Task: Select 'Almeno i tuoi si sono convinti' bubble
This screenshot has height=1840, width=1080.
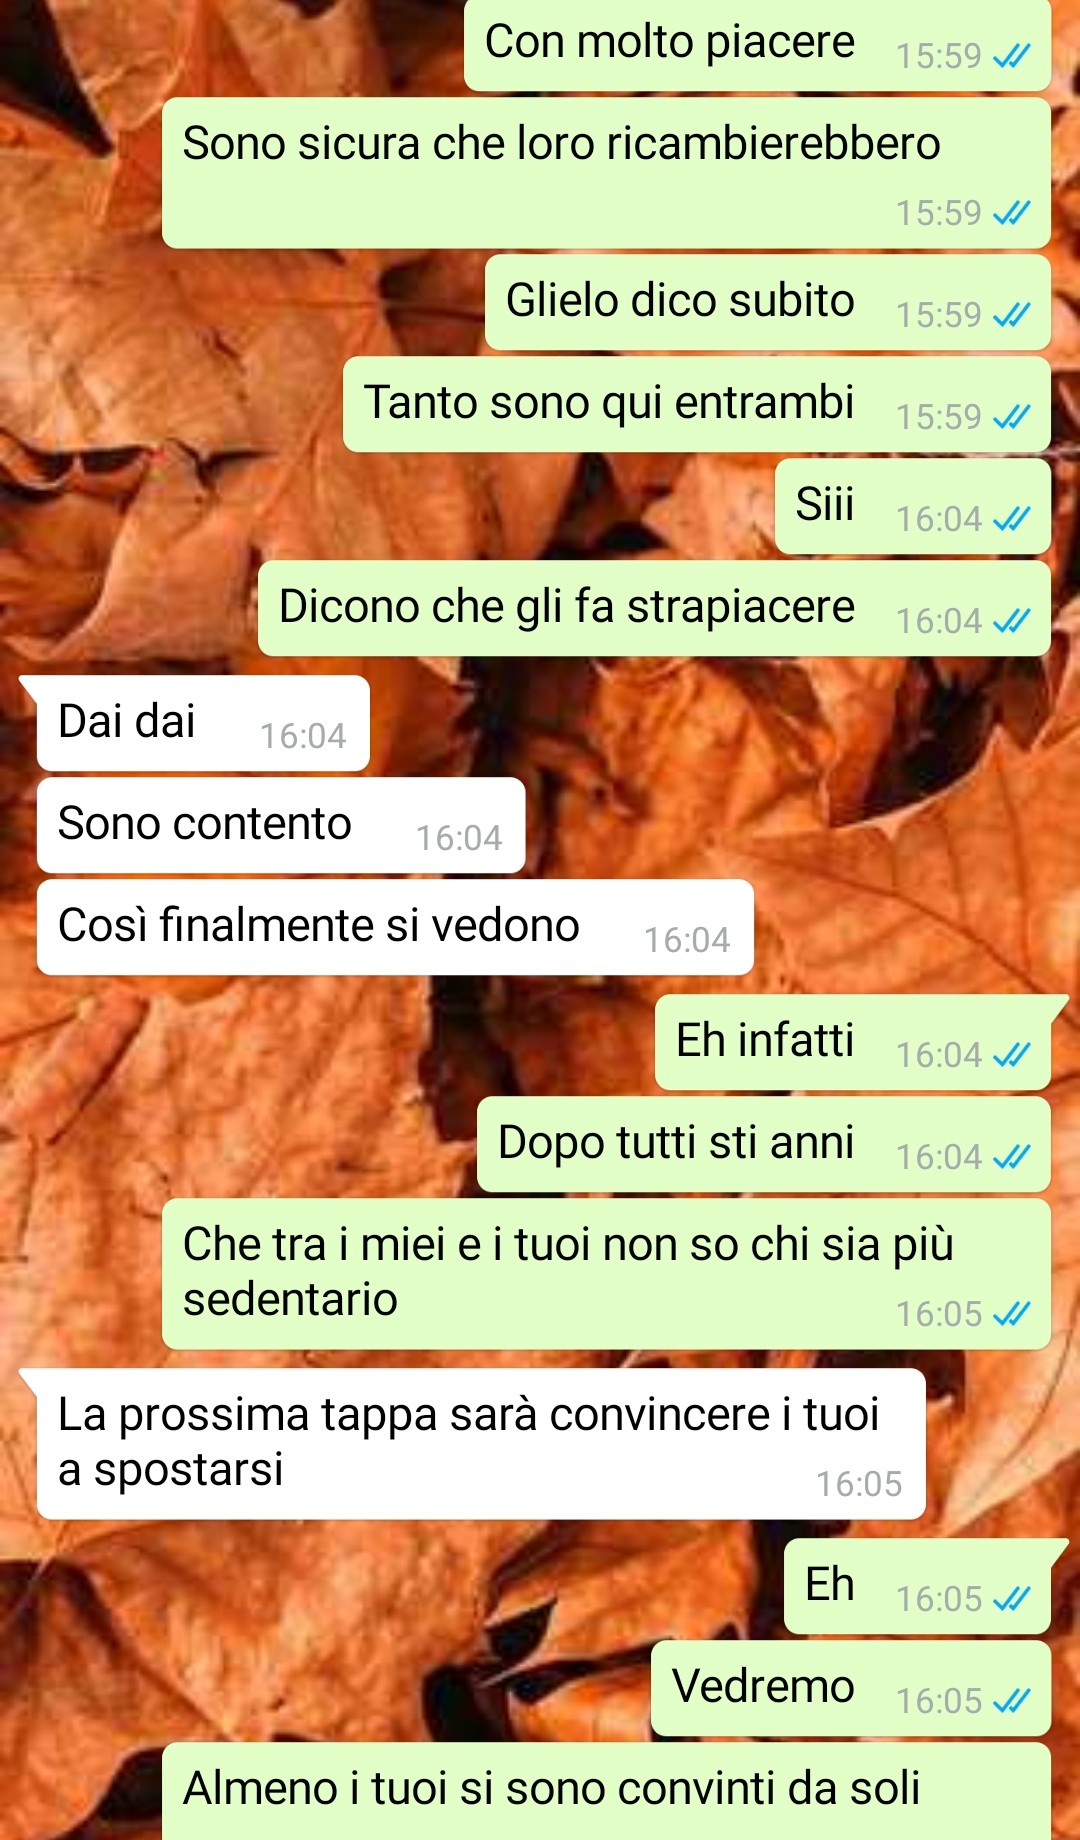Action: (606, 1792)
